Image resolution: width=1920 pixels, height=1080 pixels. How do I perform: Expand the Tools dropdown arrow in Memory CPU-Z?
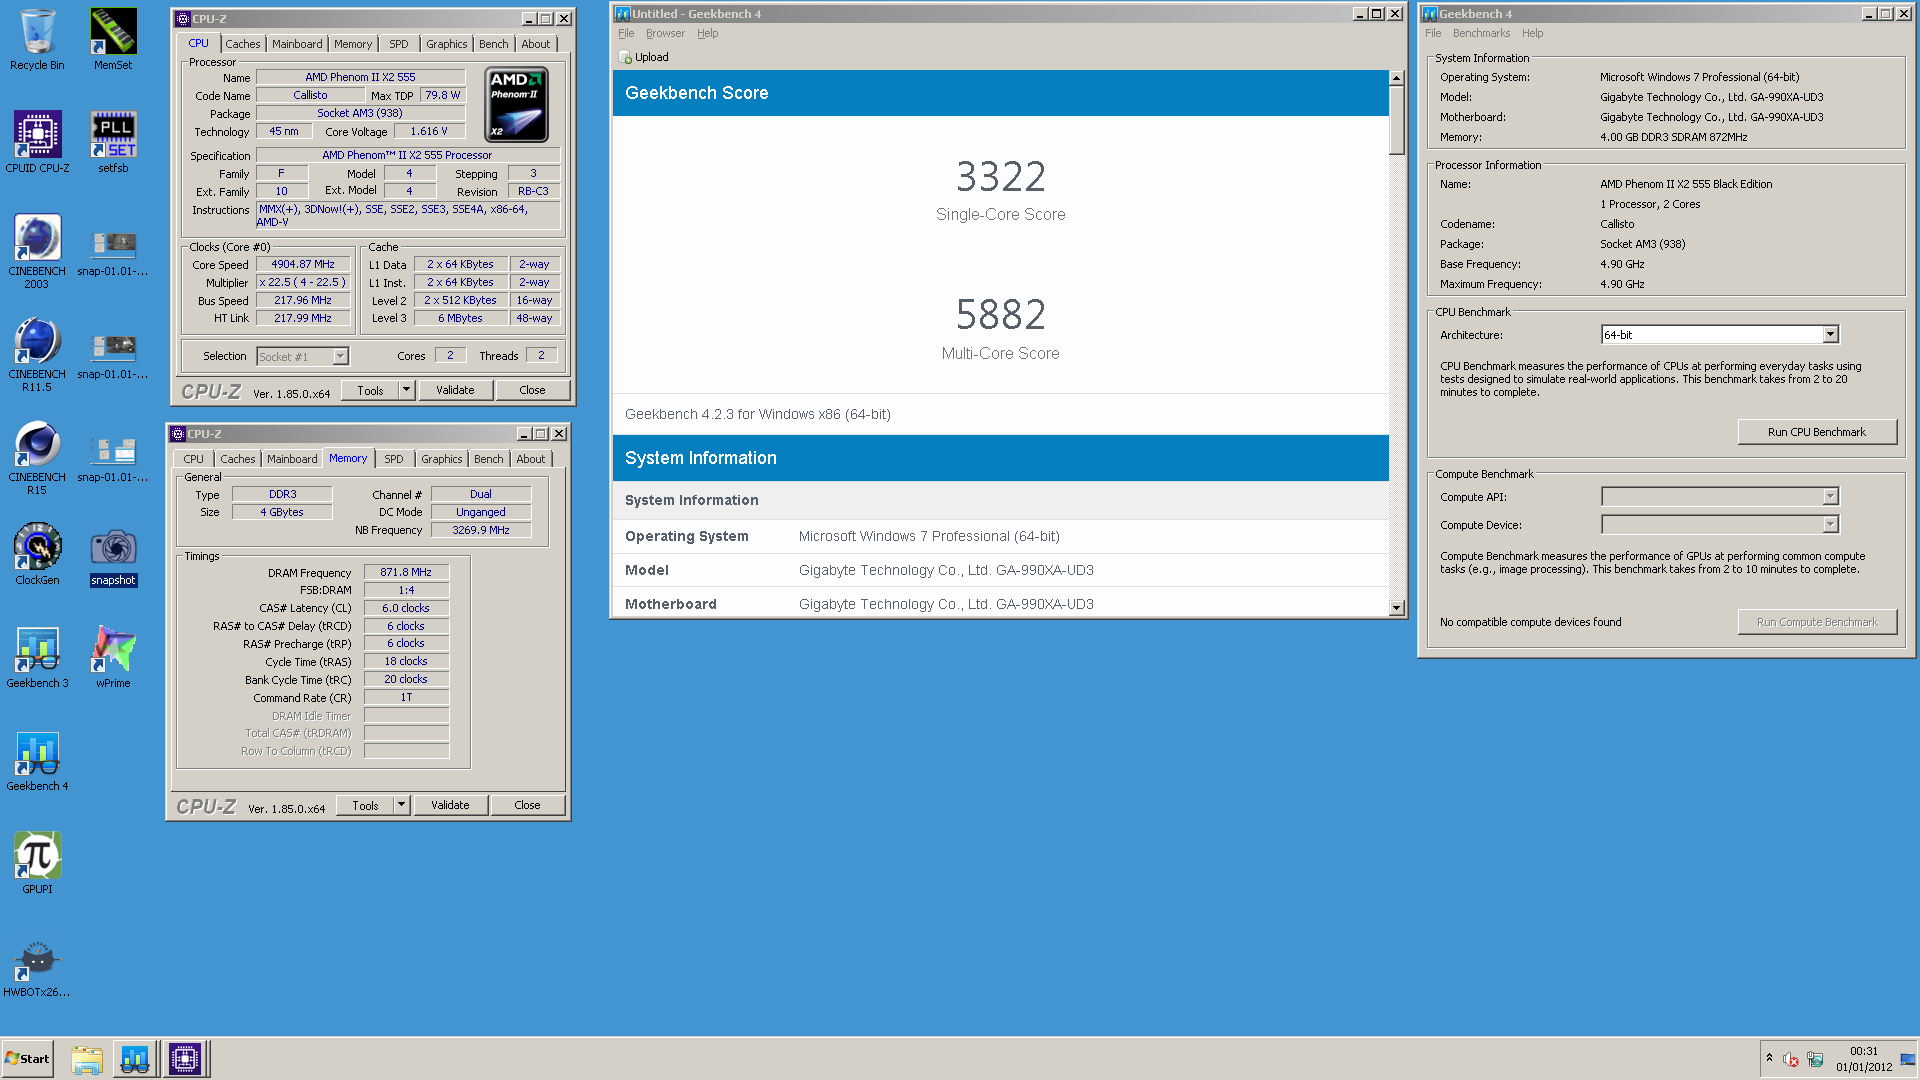click(401, 805)
